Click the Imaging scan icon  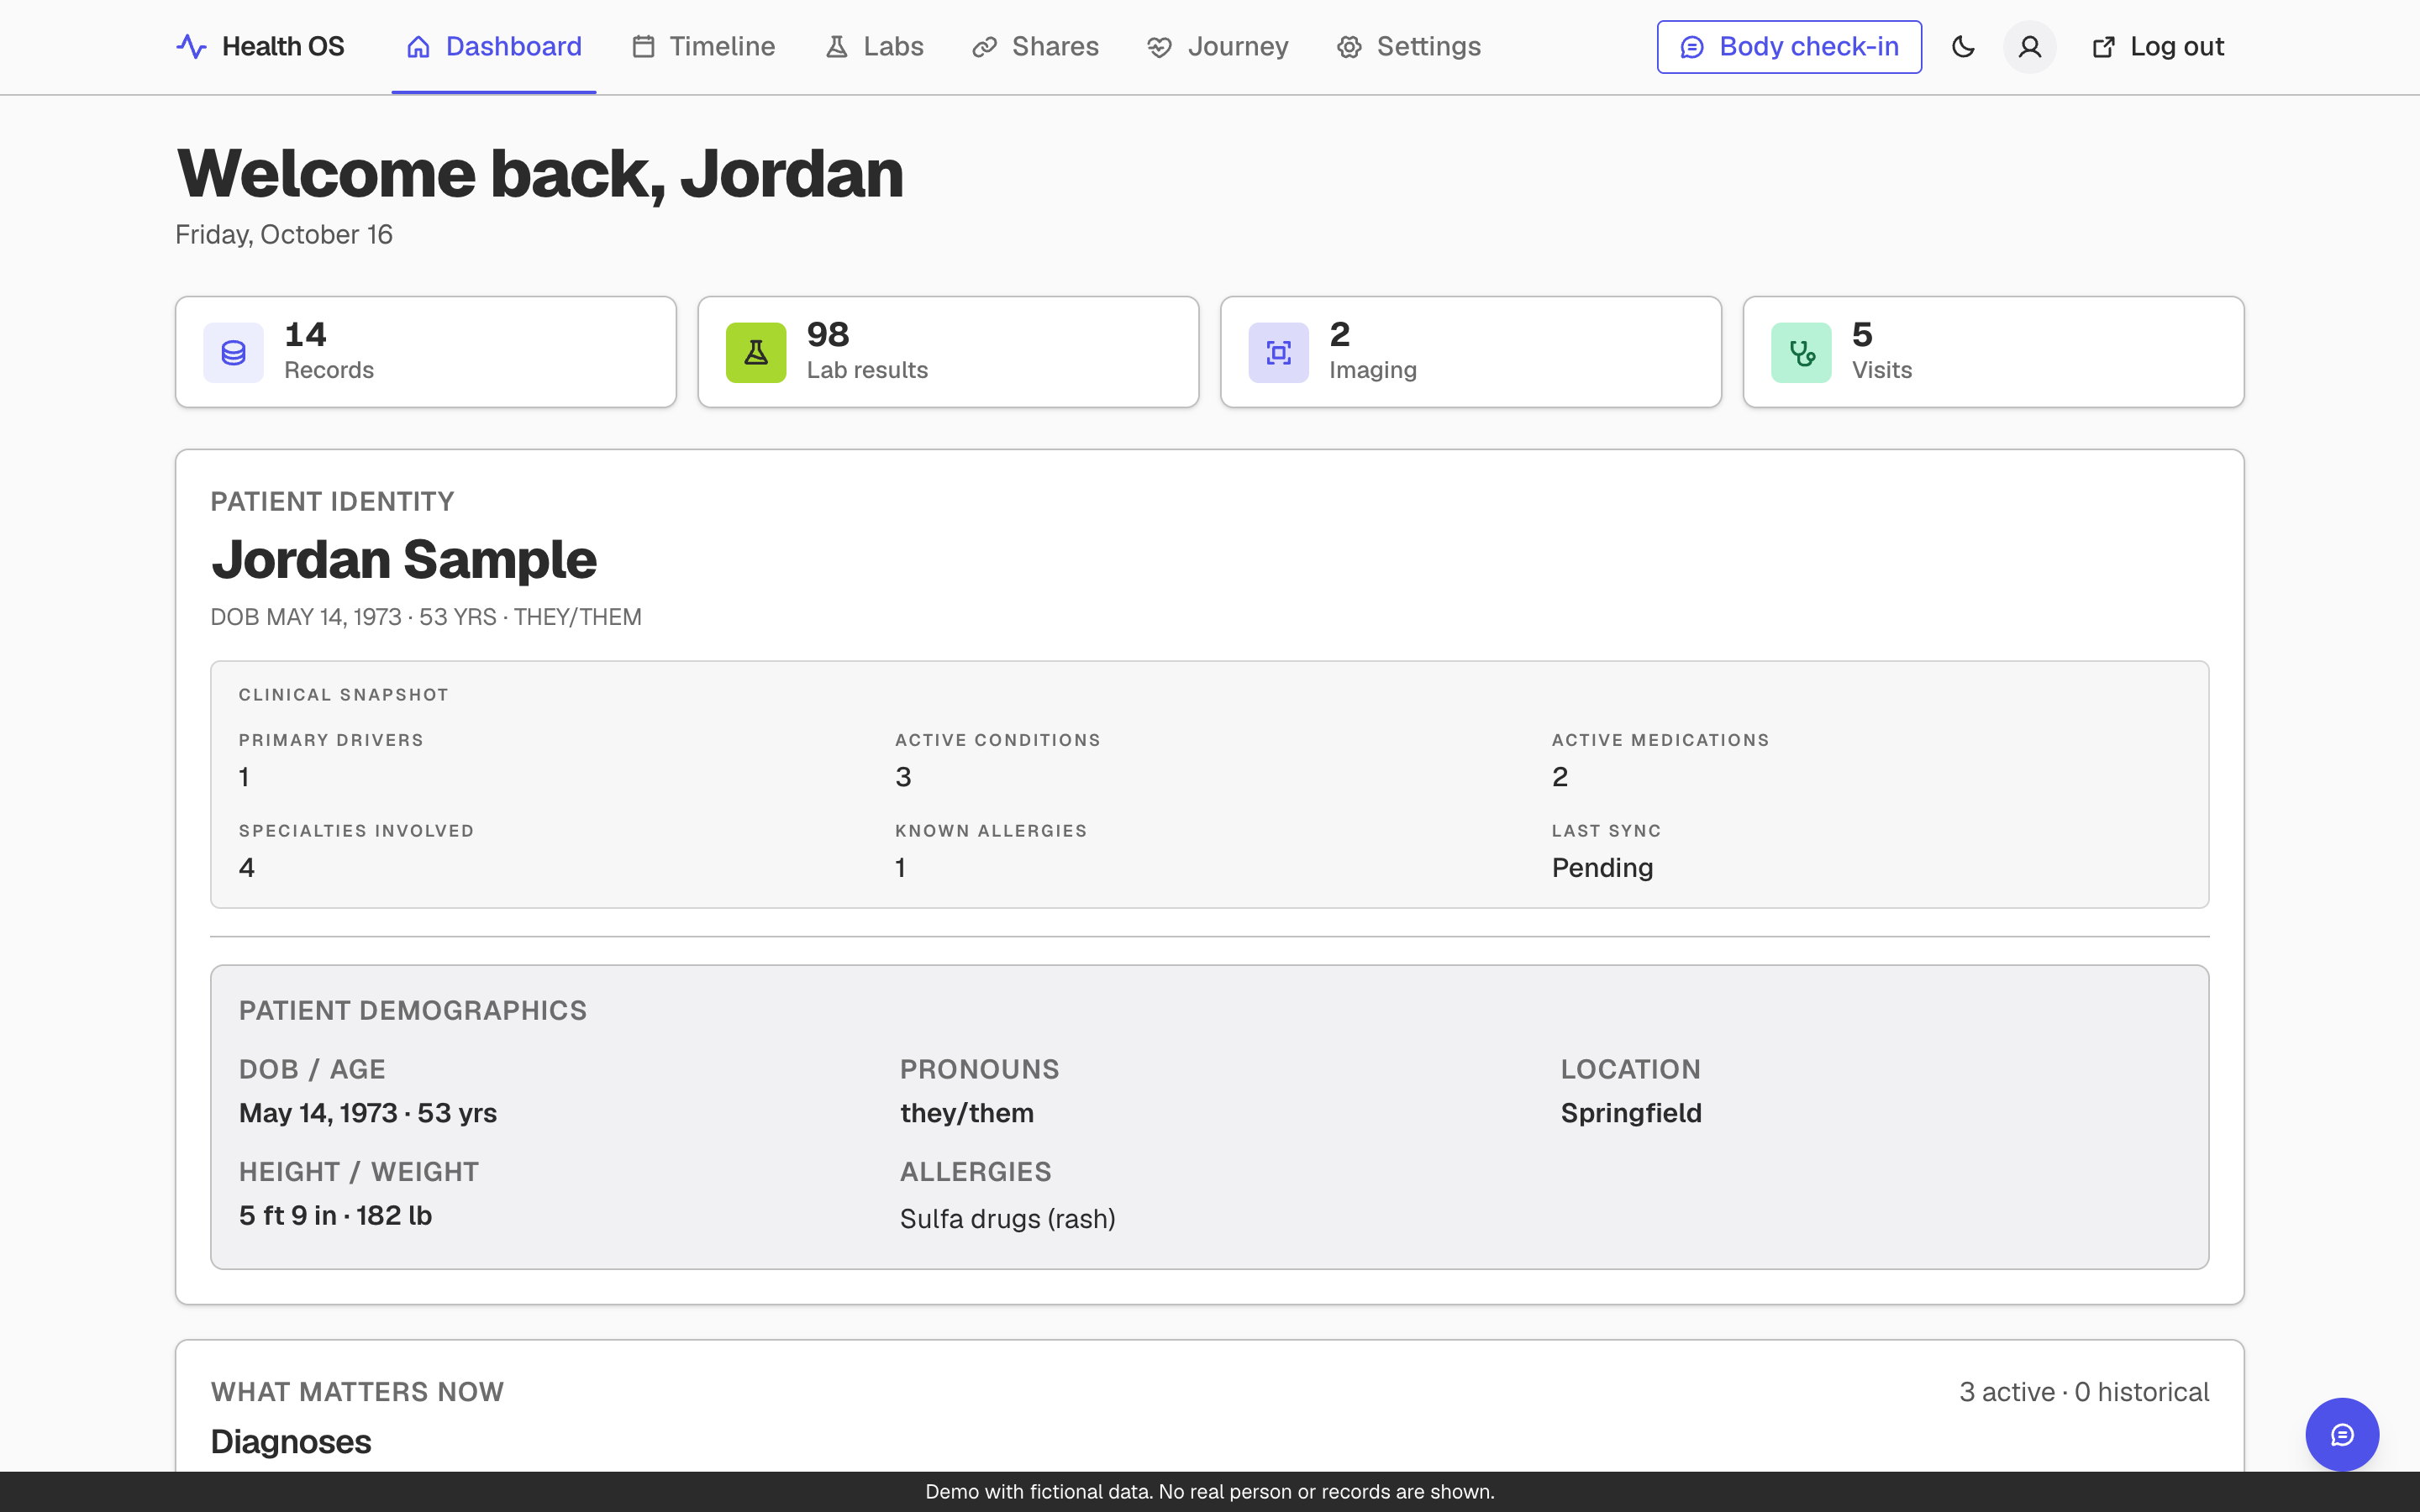1278,352
